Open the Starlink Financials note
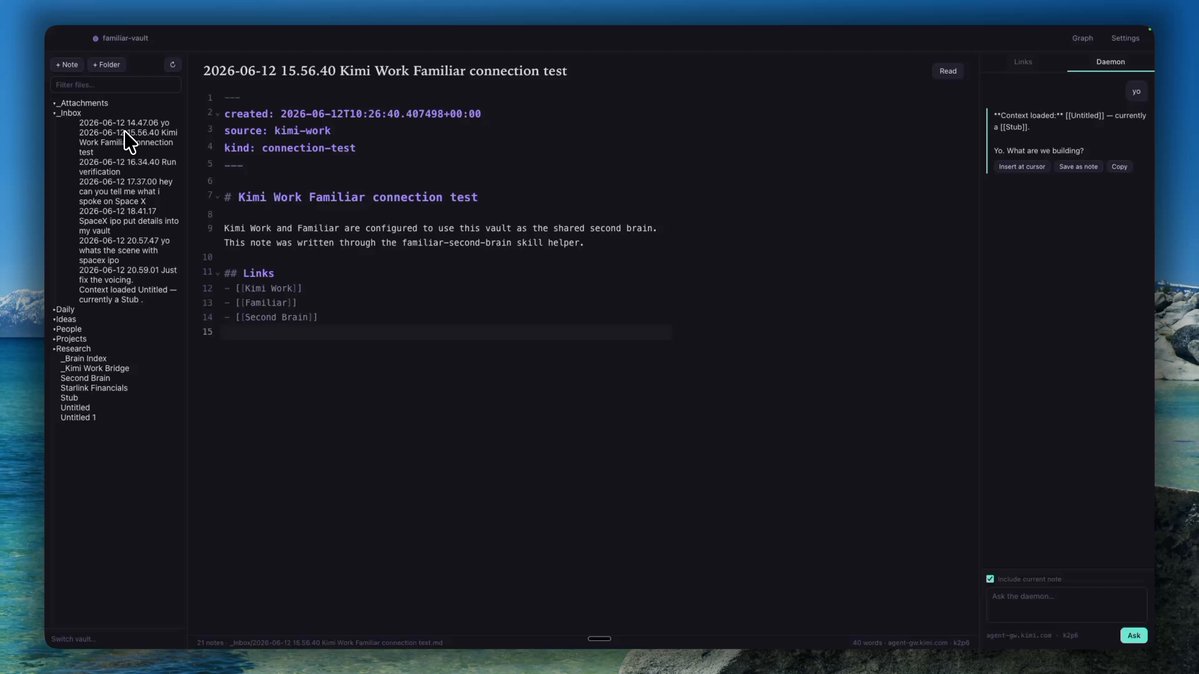The image size is (1199, 674). 94,388
